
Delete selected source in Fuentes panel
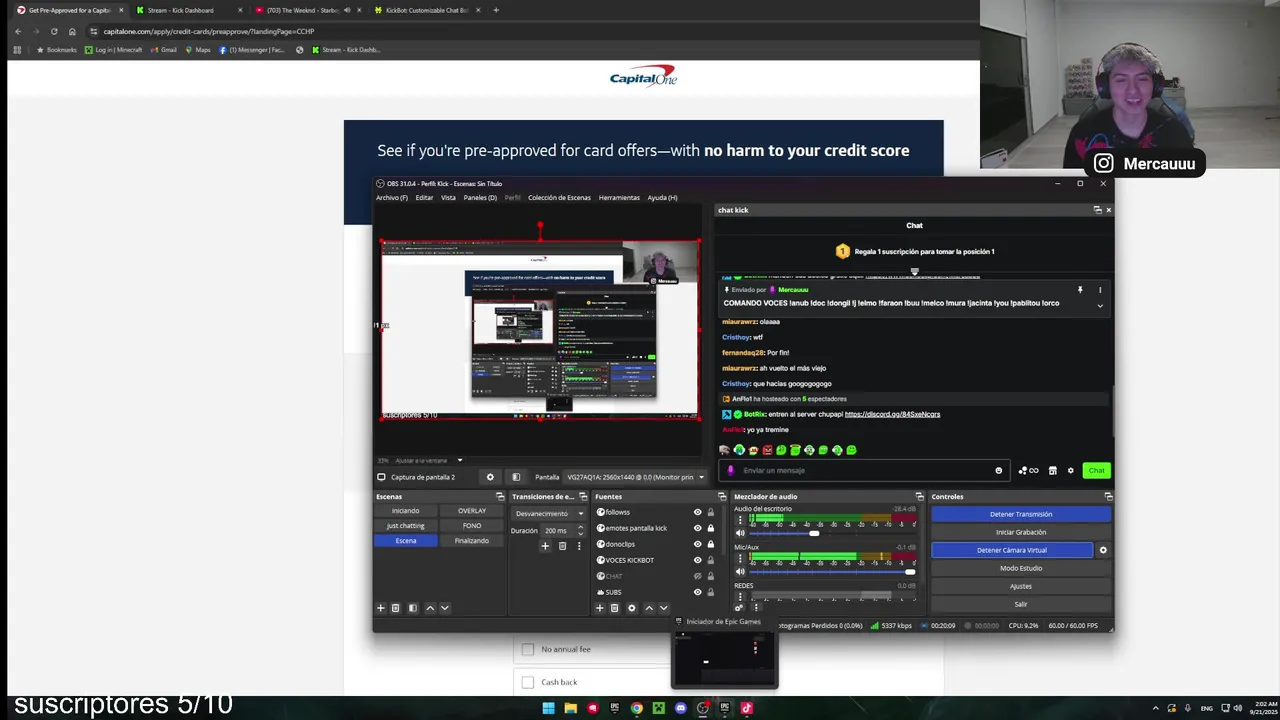pos(615,608)
